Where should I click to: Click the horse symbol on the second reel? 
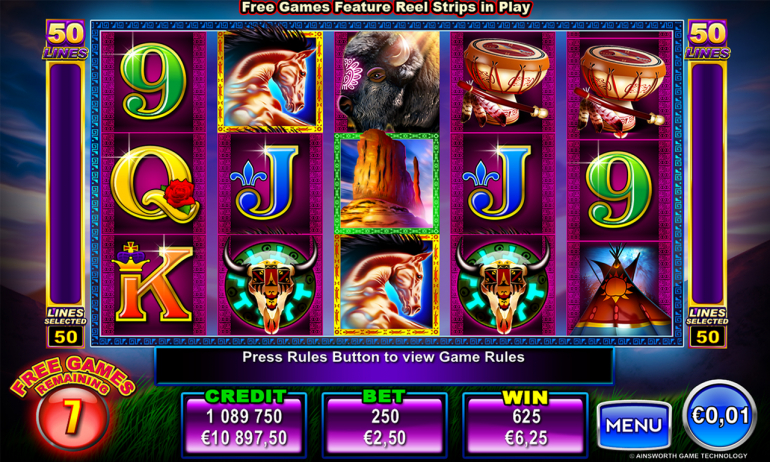click(271, 82)
